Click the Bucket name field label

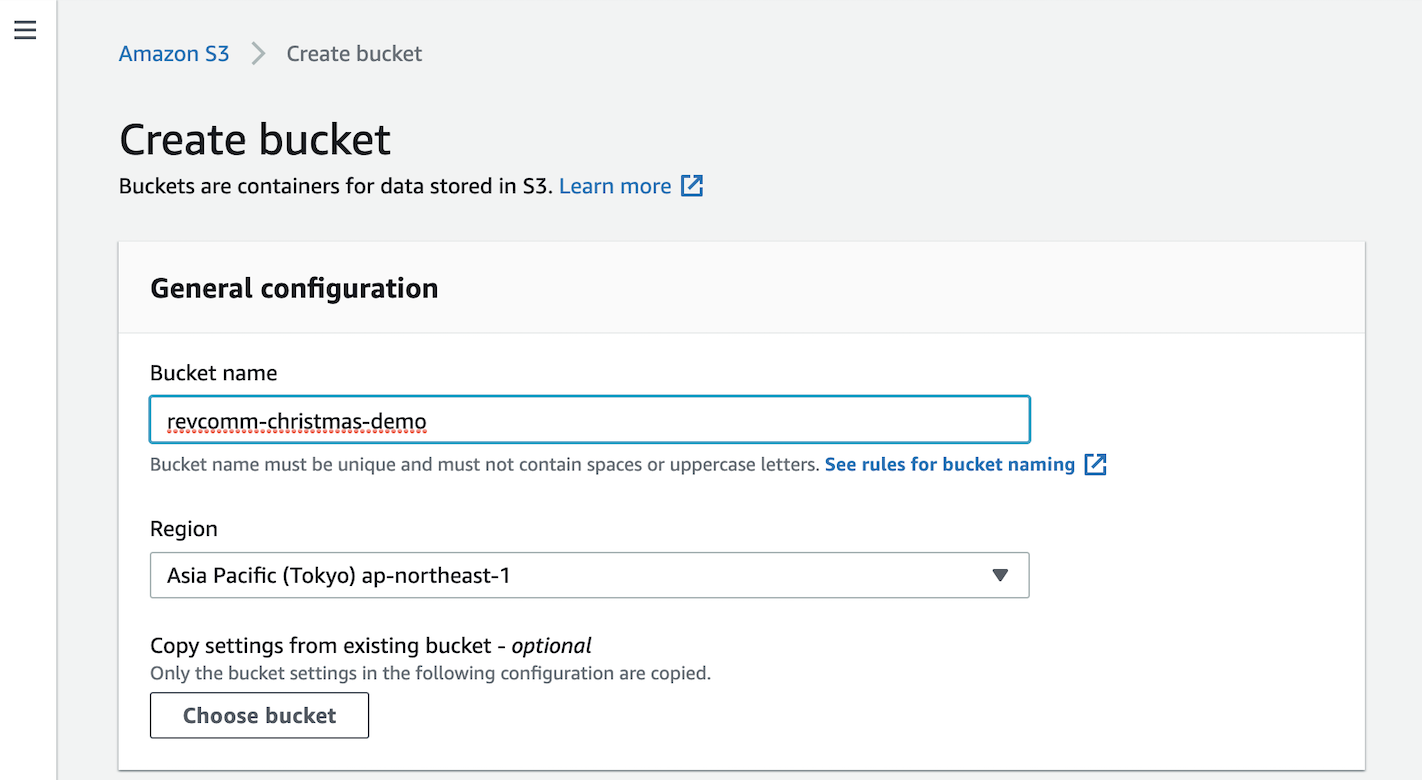[x=214, y=373]
